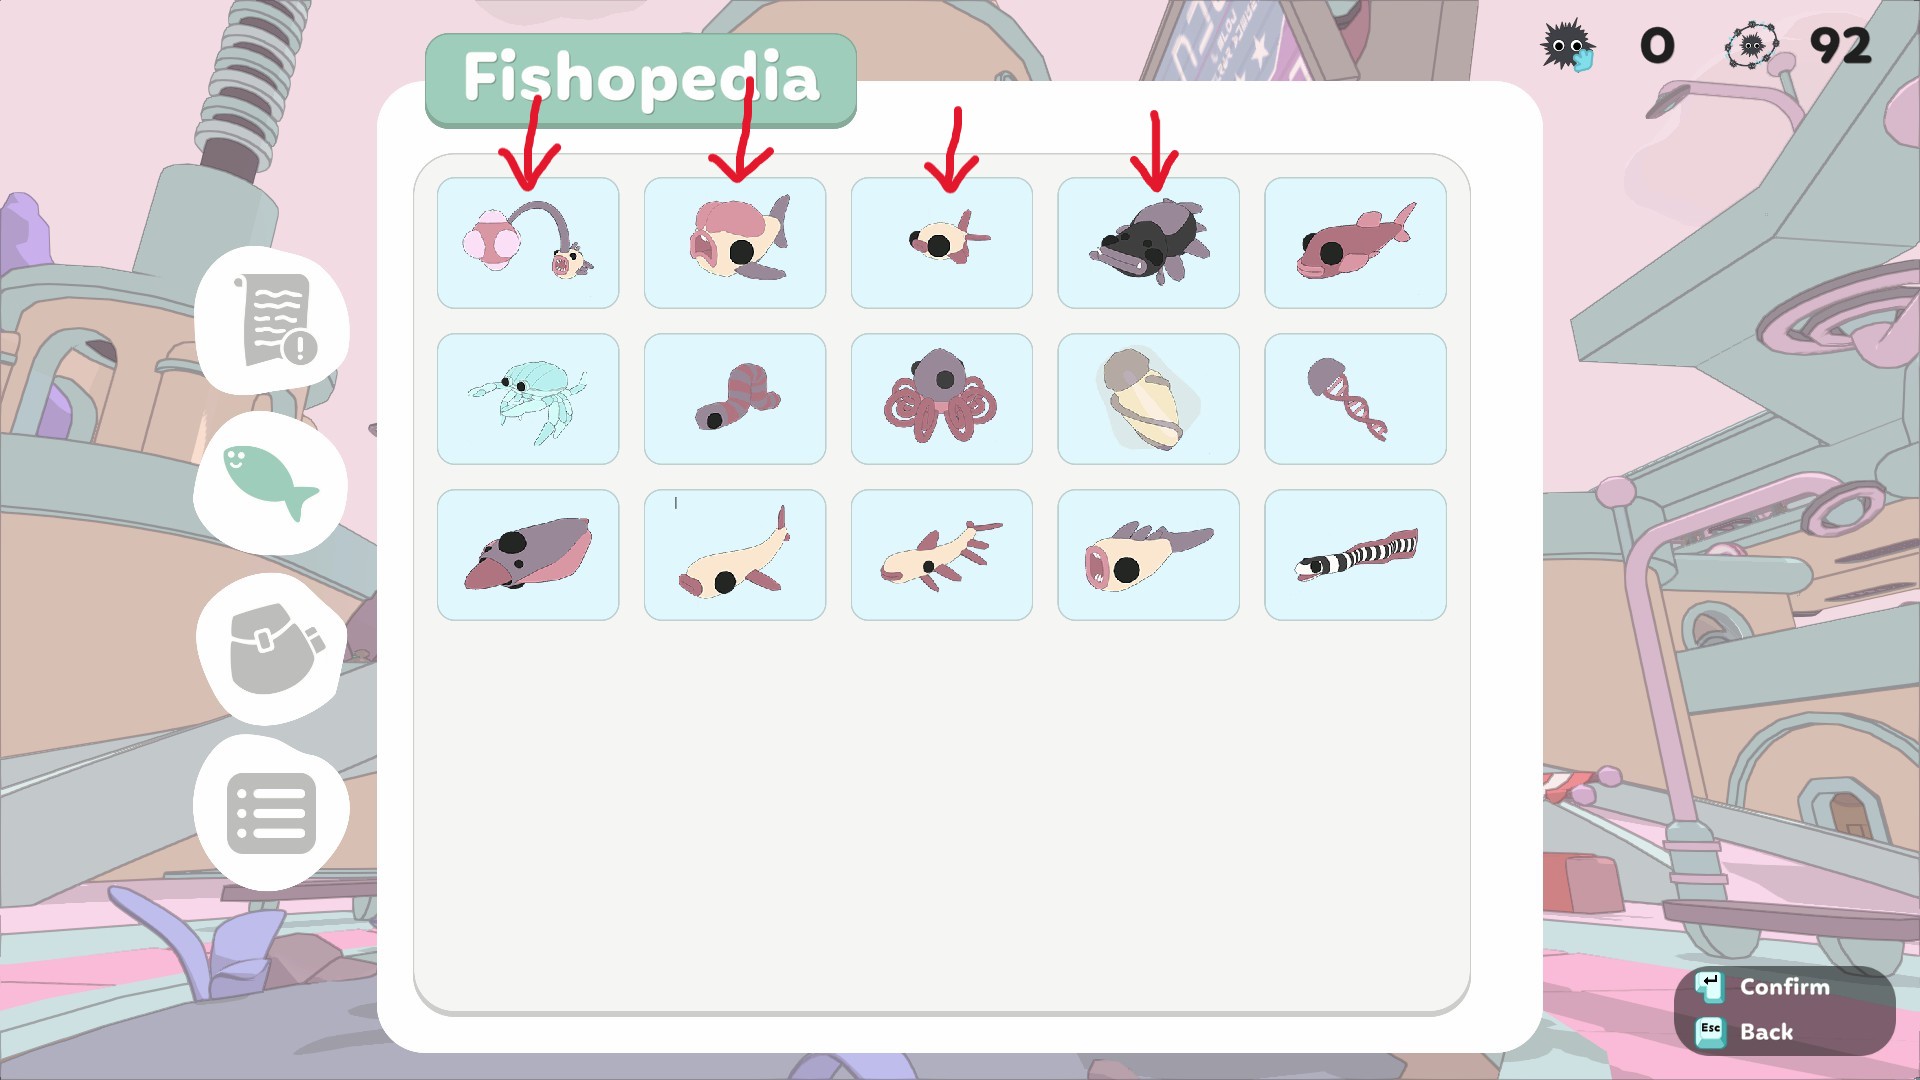Select the purple beaked fish entry
Viewport: 1920px width, 1080px height.
(x=528, y=555)
